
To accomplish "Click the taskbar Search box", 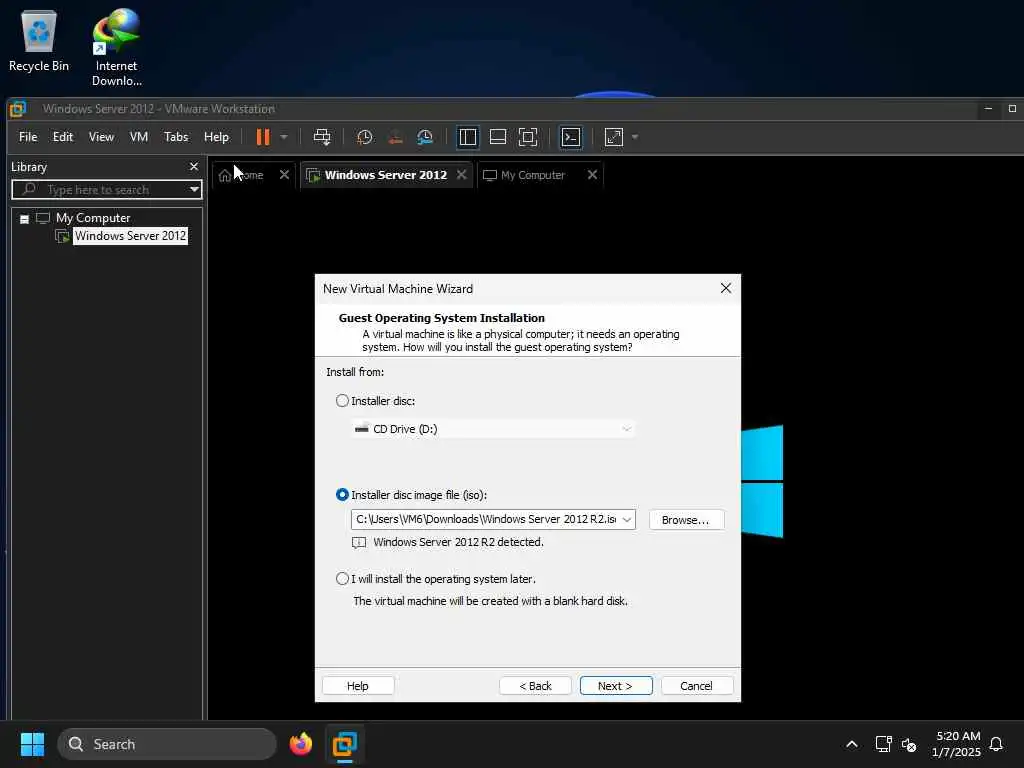I will 167,744.
